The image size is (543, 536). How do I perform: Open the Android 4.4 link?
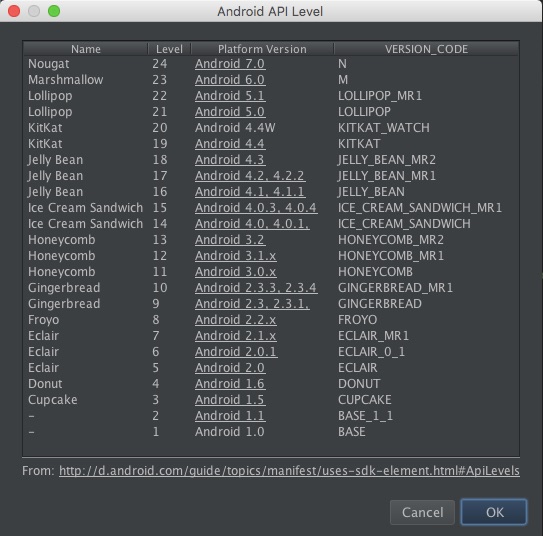pos(230,144)
